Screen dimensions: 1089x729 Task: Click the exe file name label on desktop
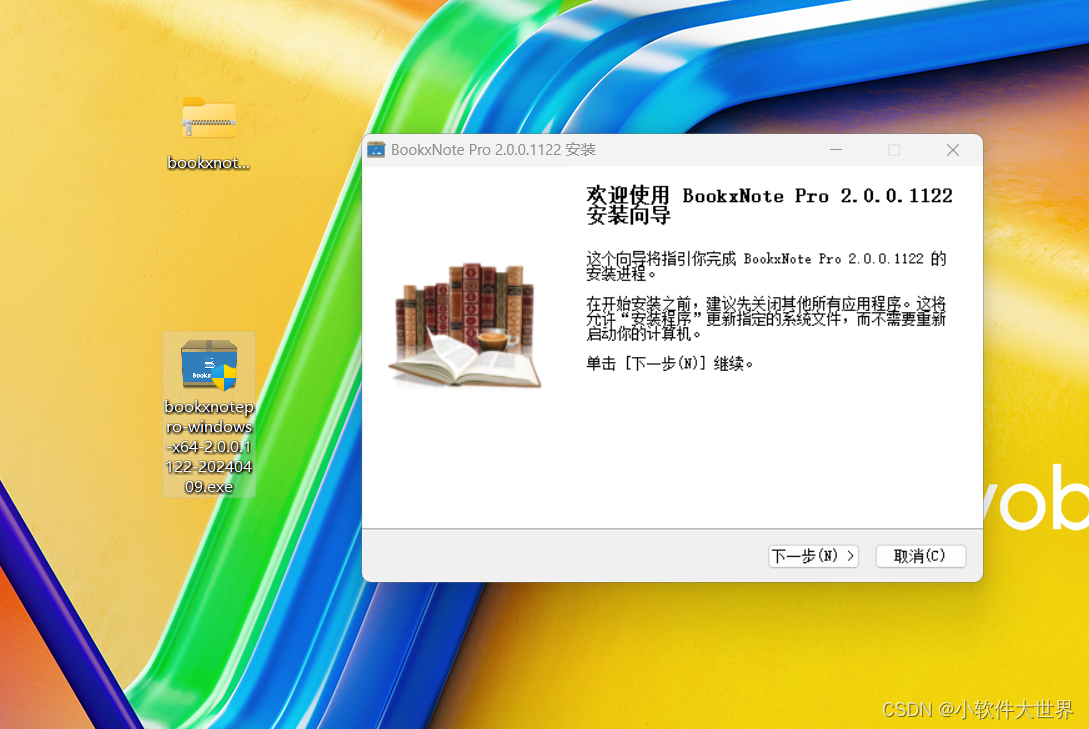209,446
